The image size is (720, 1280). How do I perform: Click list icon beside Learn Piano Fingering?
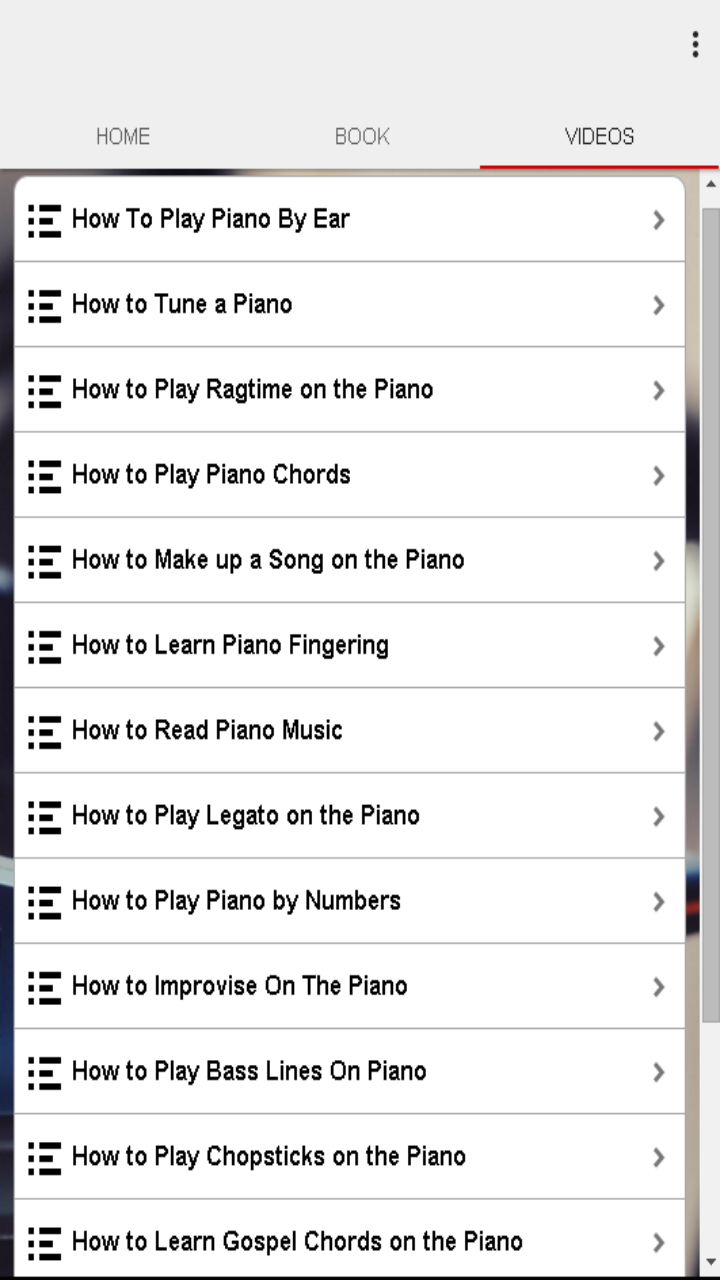pyautogui.click(x=44, y=646)
